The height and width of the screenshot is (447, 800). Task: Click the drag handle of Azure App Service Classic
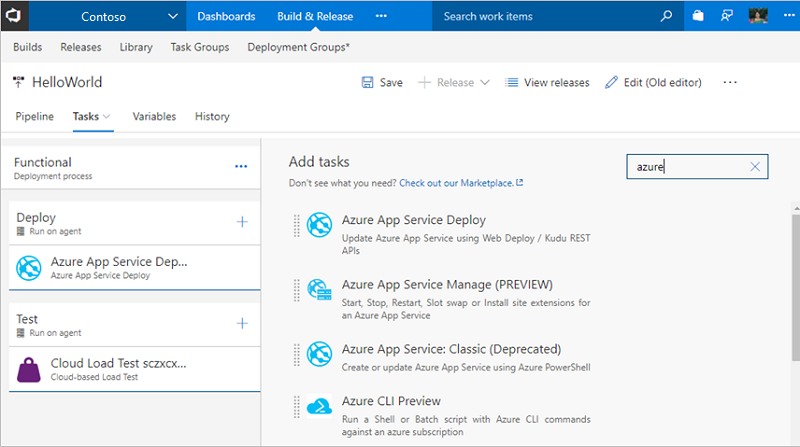click(x=296, y=354)
